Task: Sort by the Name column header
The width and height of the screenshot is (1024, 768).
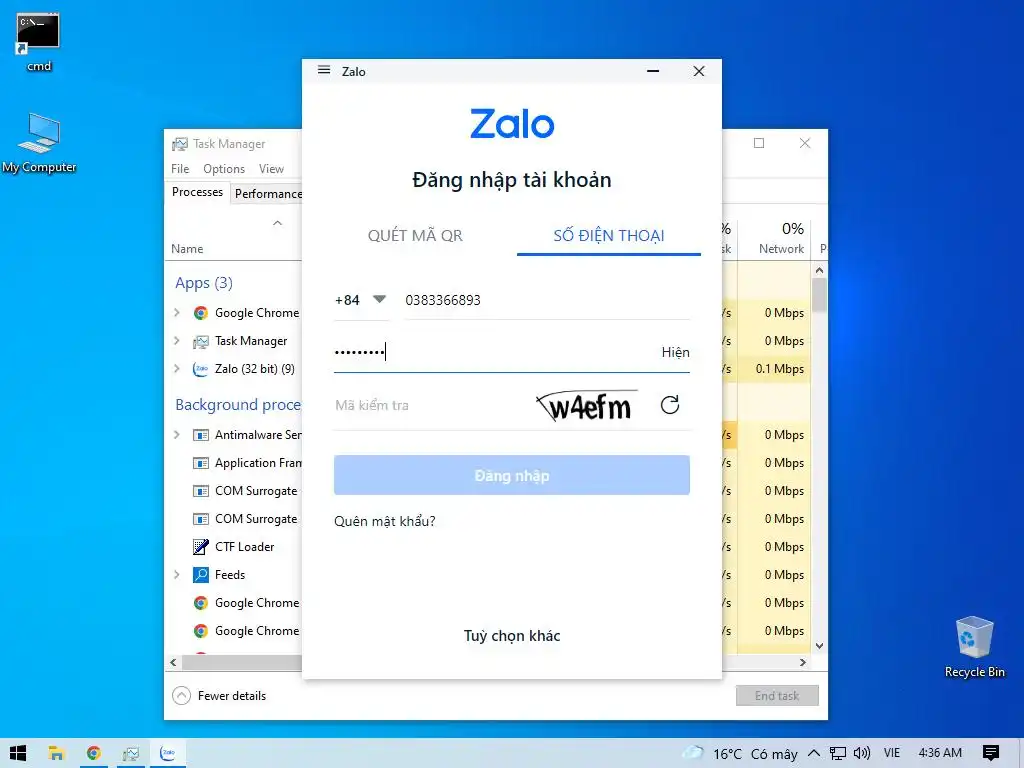Action: [x=187, y=249]
